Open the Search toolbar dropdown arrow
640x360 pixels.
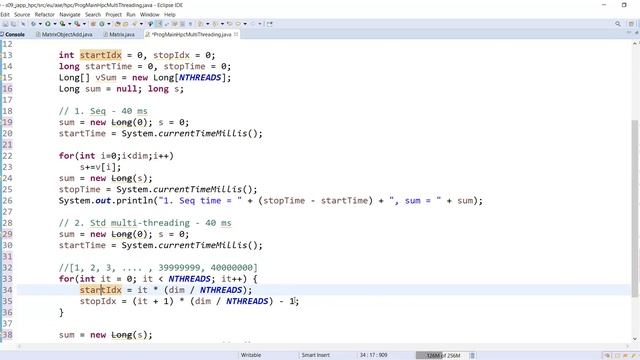click(141, 24)
